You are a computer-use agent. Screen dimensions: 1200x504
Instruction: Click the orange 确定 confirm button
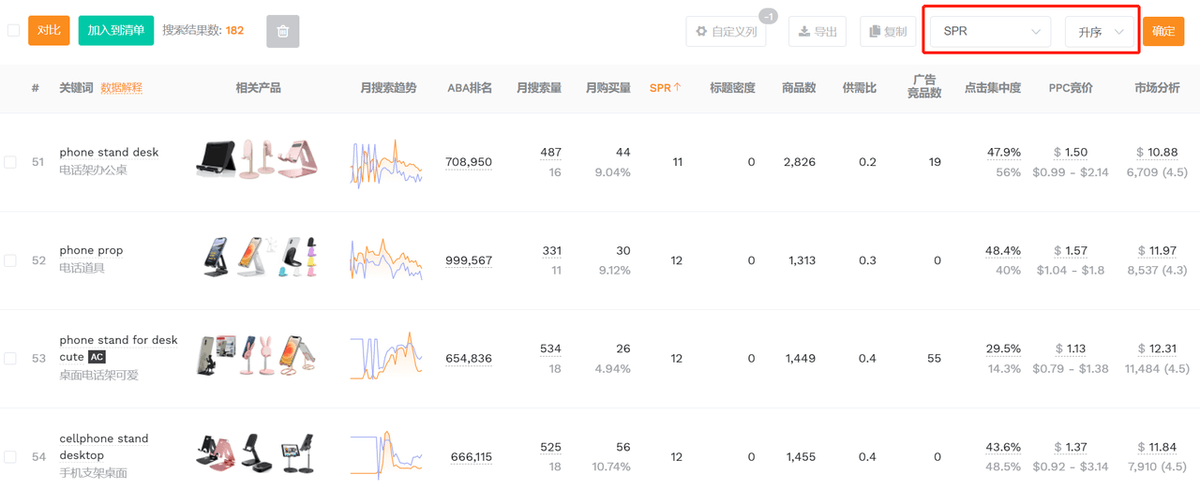(1163, 31)
